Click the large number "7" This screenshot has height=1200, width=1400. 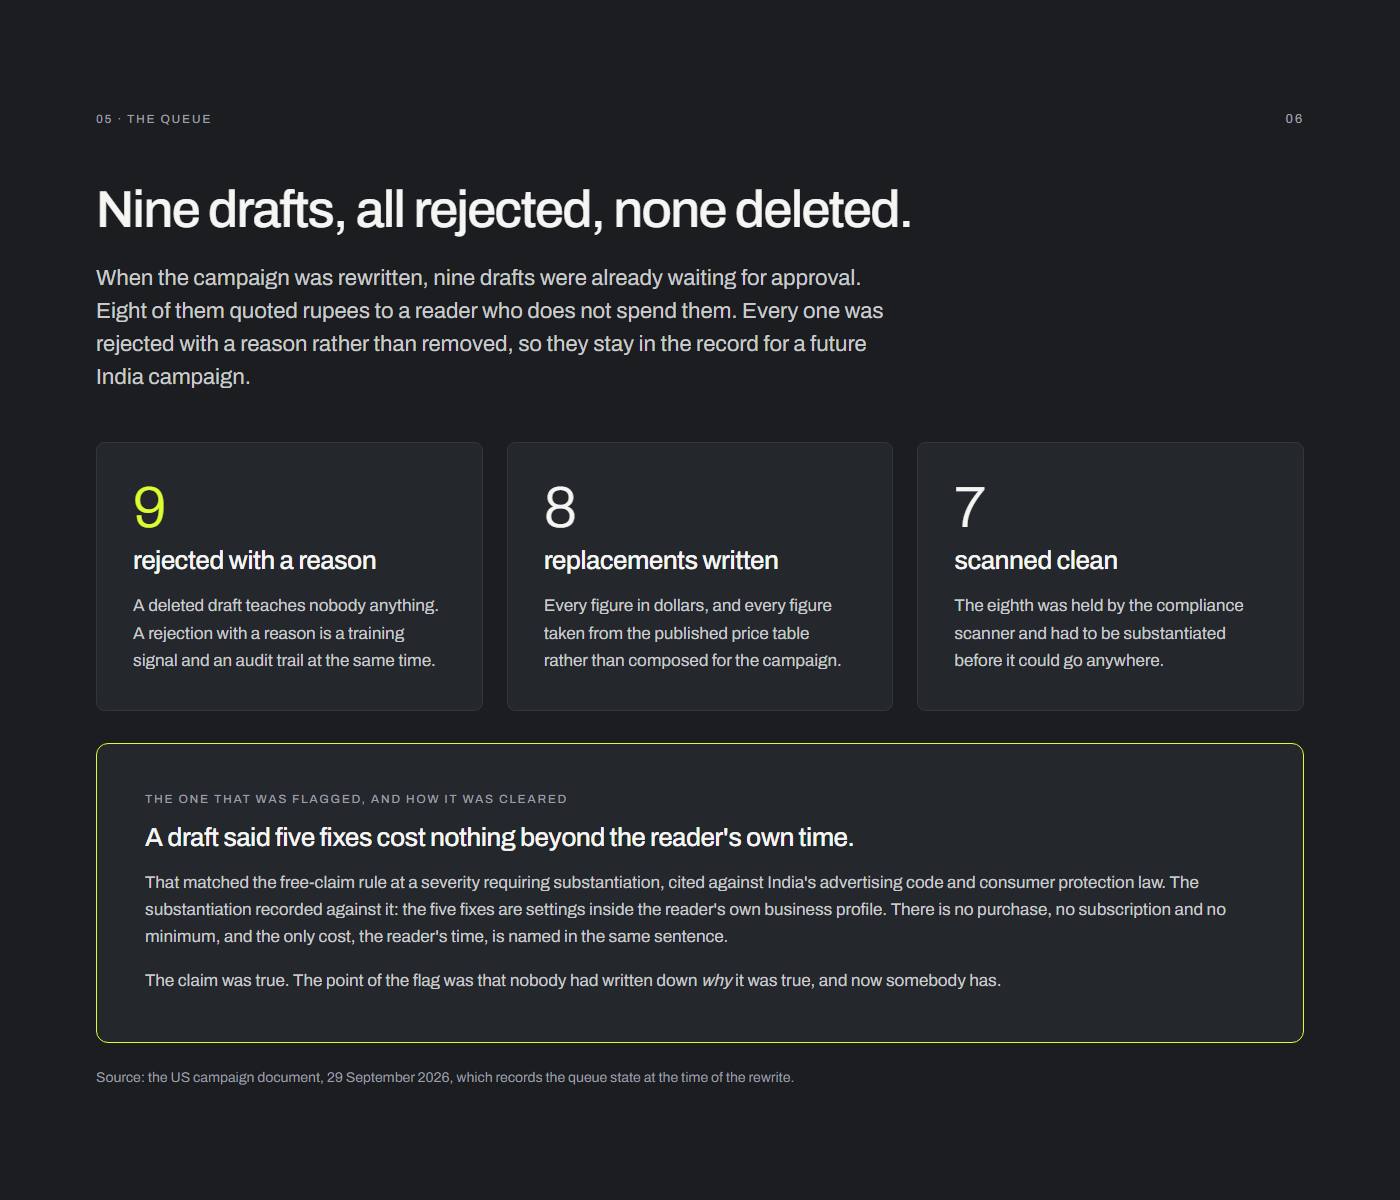tap(970, 507)
